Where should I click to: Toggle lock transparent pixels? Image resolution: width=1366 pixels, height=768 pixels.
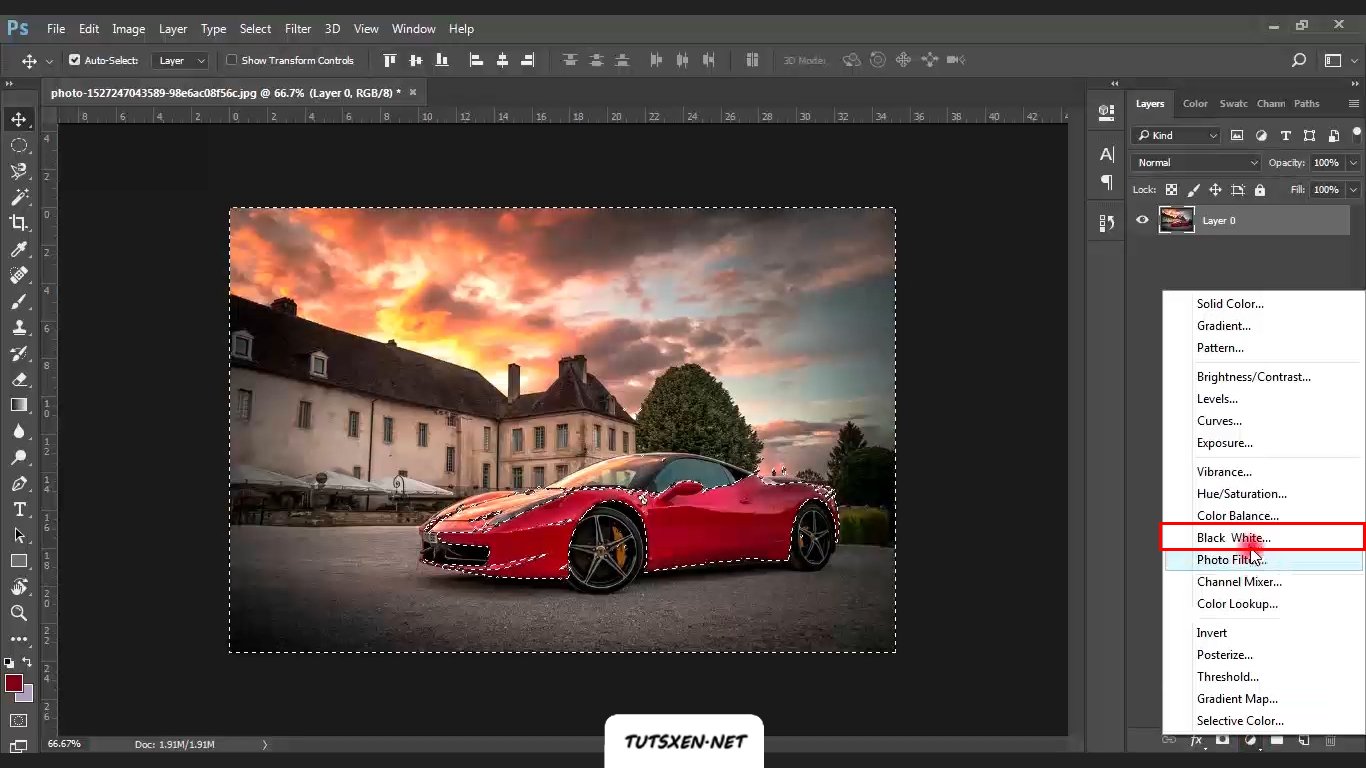coord(1171,190)
